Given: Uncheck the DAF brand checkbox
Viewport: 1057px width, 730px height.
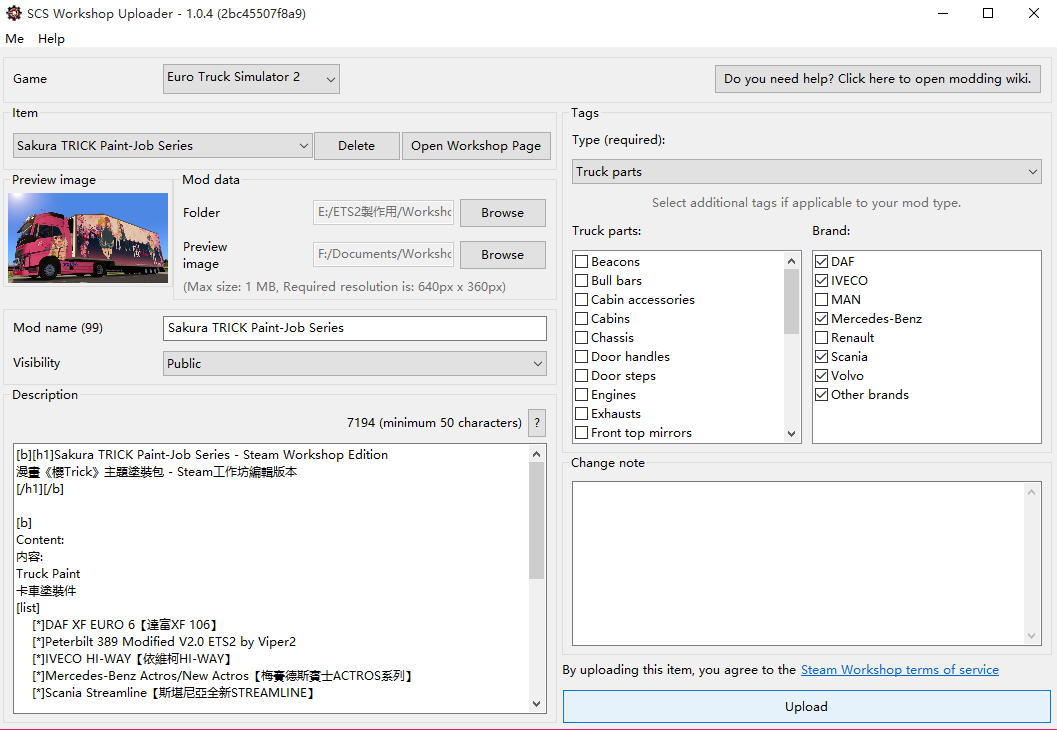Looking at the screenshot, I should click(822, 262).
